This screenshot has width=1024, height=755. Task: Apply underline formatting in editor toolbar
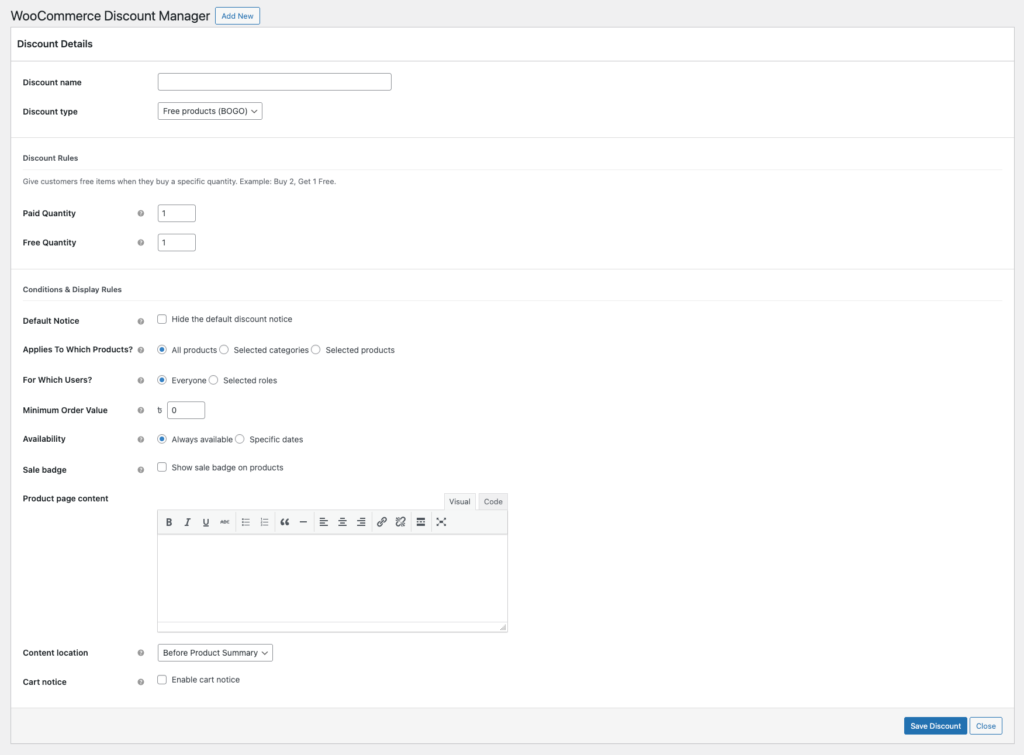coord(206,522)
